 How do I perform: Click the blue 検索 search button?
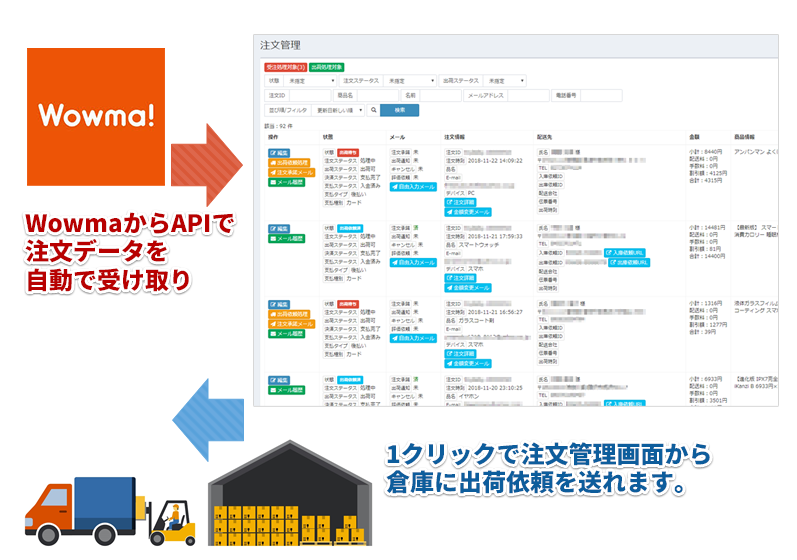pyautogui.click(x=400, y=110)
